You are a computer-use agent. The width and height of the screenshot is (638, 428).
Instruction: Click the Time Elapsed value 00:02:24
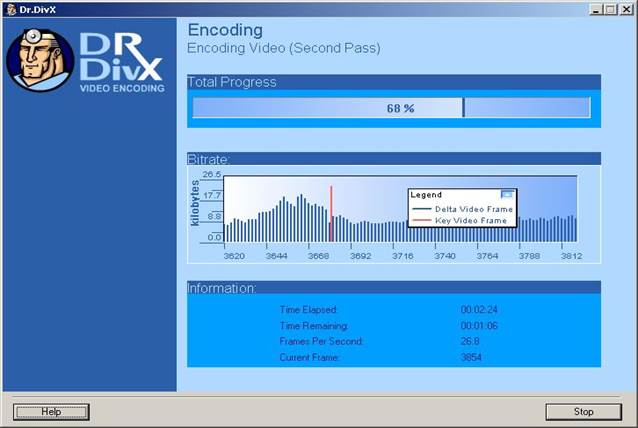pyautogui.click(x=479, y=310)
